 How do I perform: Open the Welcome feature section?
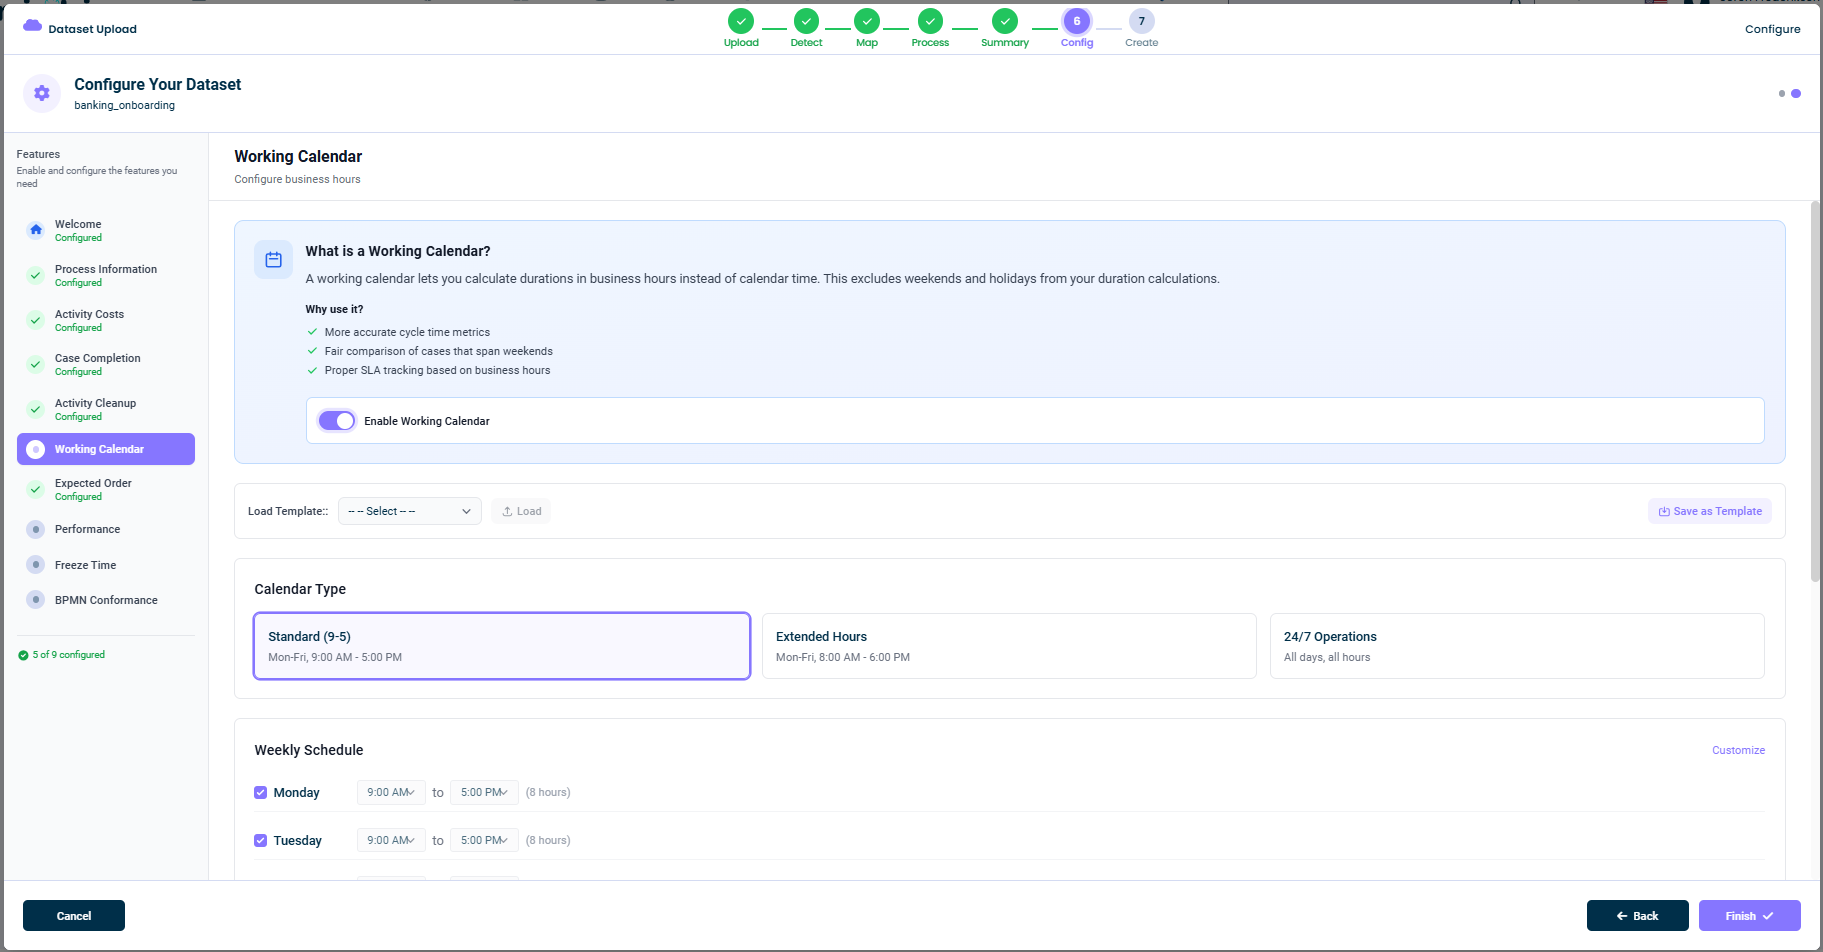click(106, 230)
